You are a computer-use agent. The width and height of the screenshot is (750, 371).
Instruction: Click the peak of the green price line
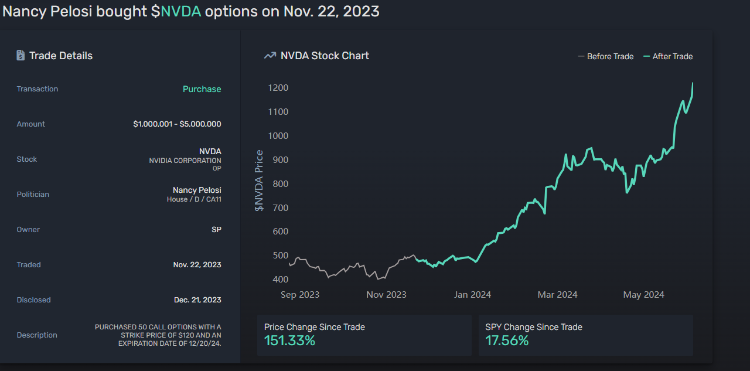[x=693, y=83]
